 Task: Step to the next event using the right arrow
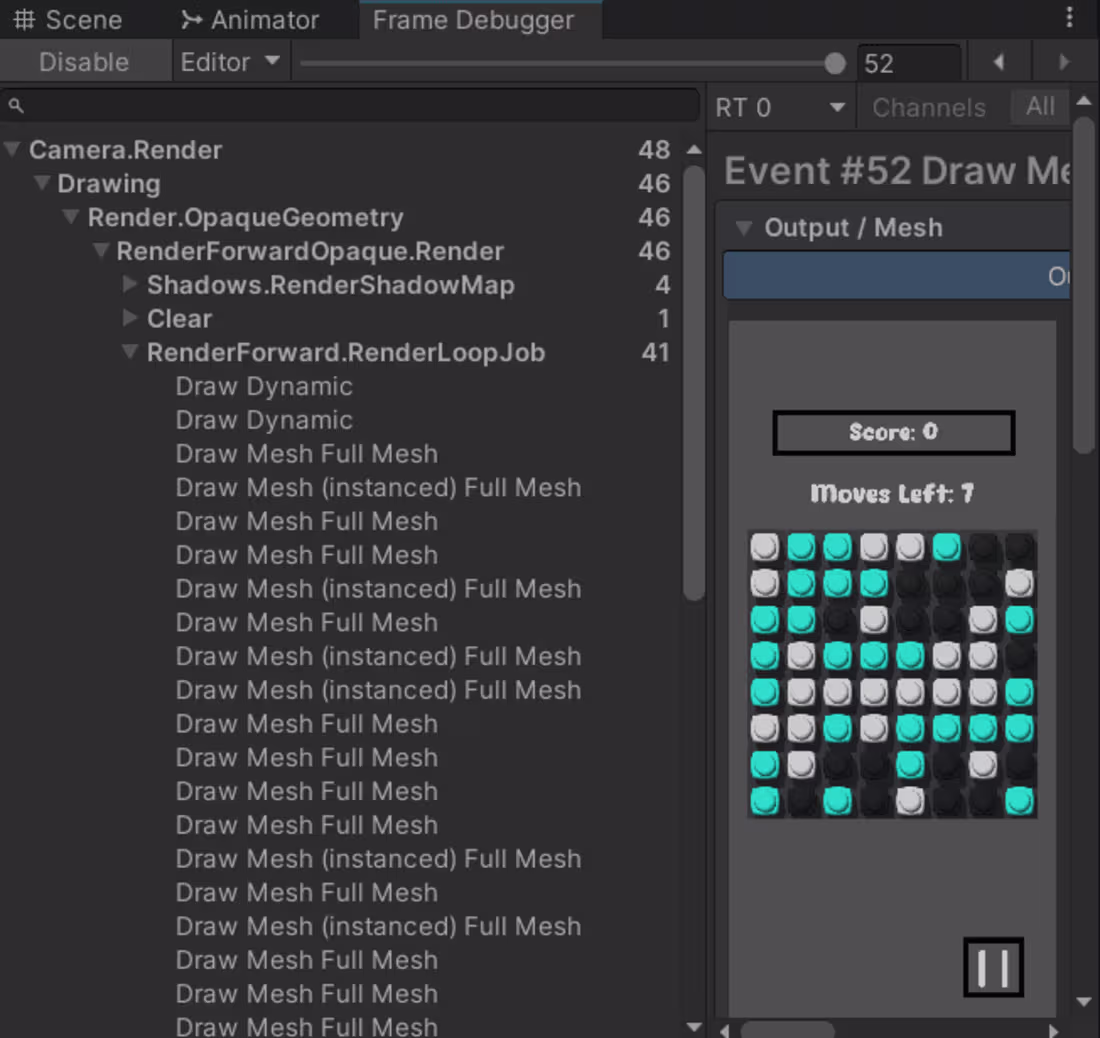pos(1063,62)
